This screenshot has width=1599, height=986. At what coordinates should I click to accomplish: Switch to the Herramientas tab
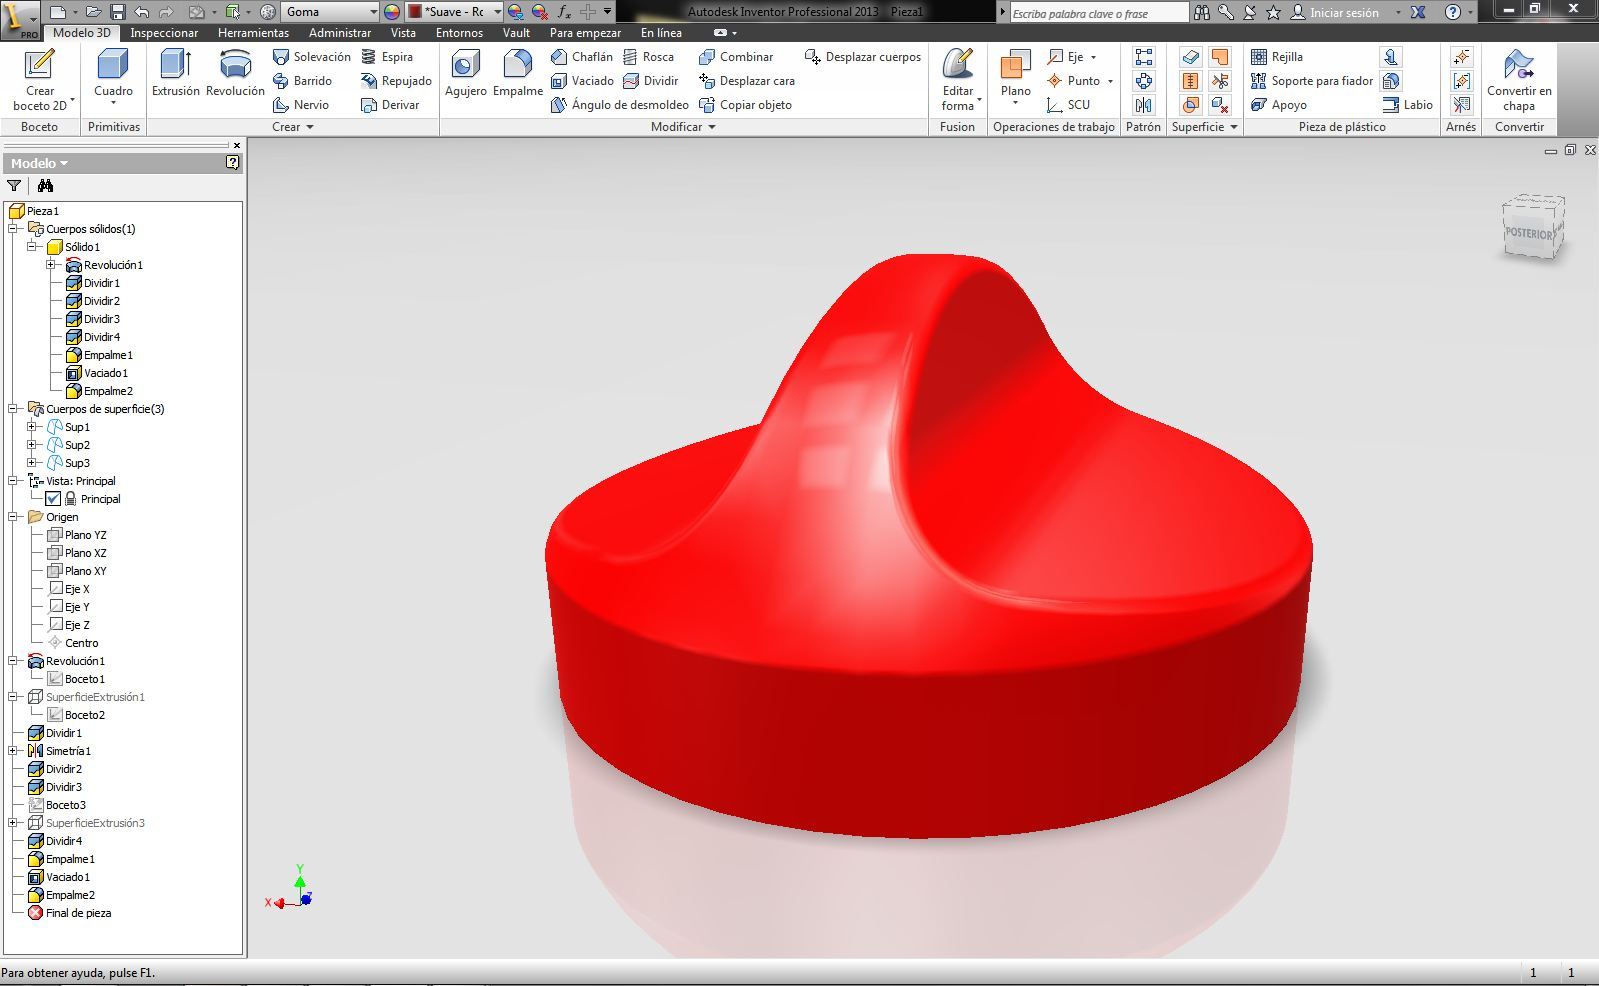click(253, 33)
